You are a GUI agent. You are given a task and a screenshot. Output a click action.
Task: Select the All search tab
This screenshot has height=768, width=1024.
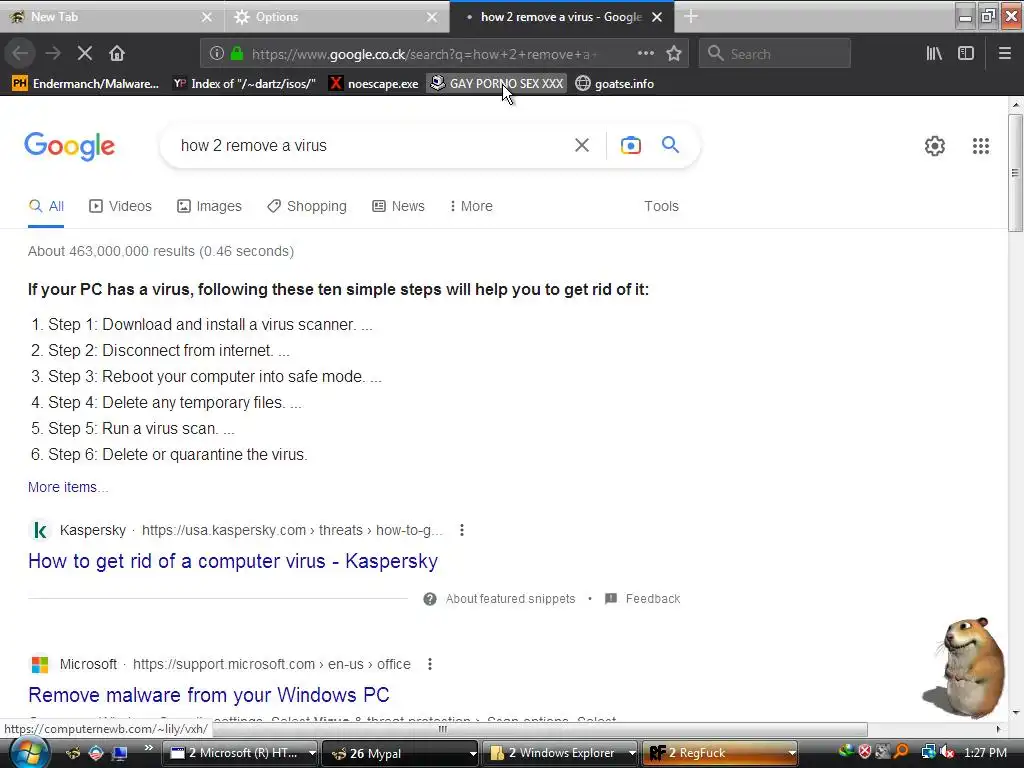click(46, 206)
